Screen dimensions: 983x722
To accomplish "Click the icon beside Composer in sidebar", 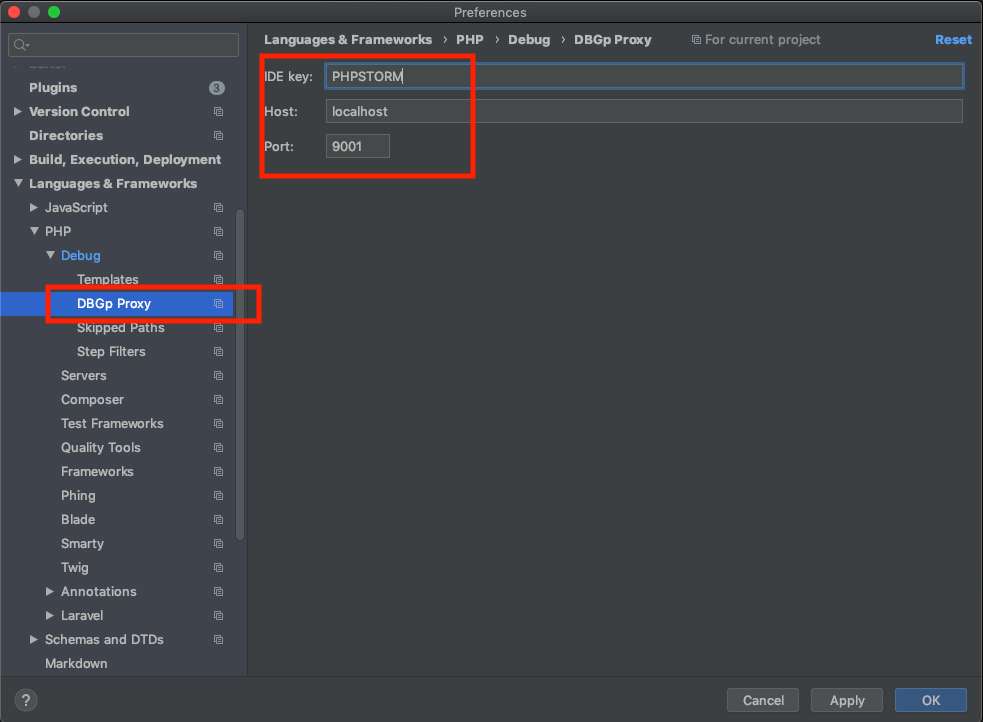I will tap(217, 399).
